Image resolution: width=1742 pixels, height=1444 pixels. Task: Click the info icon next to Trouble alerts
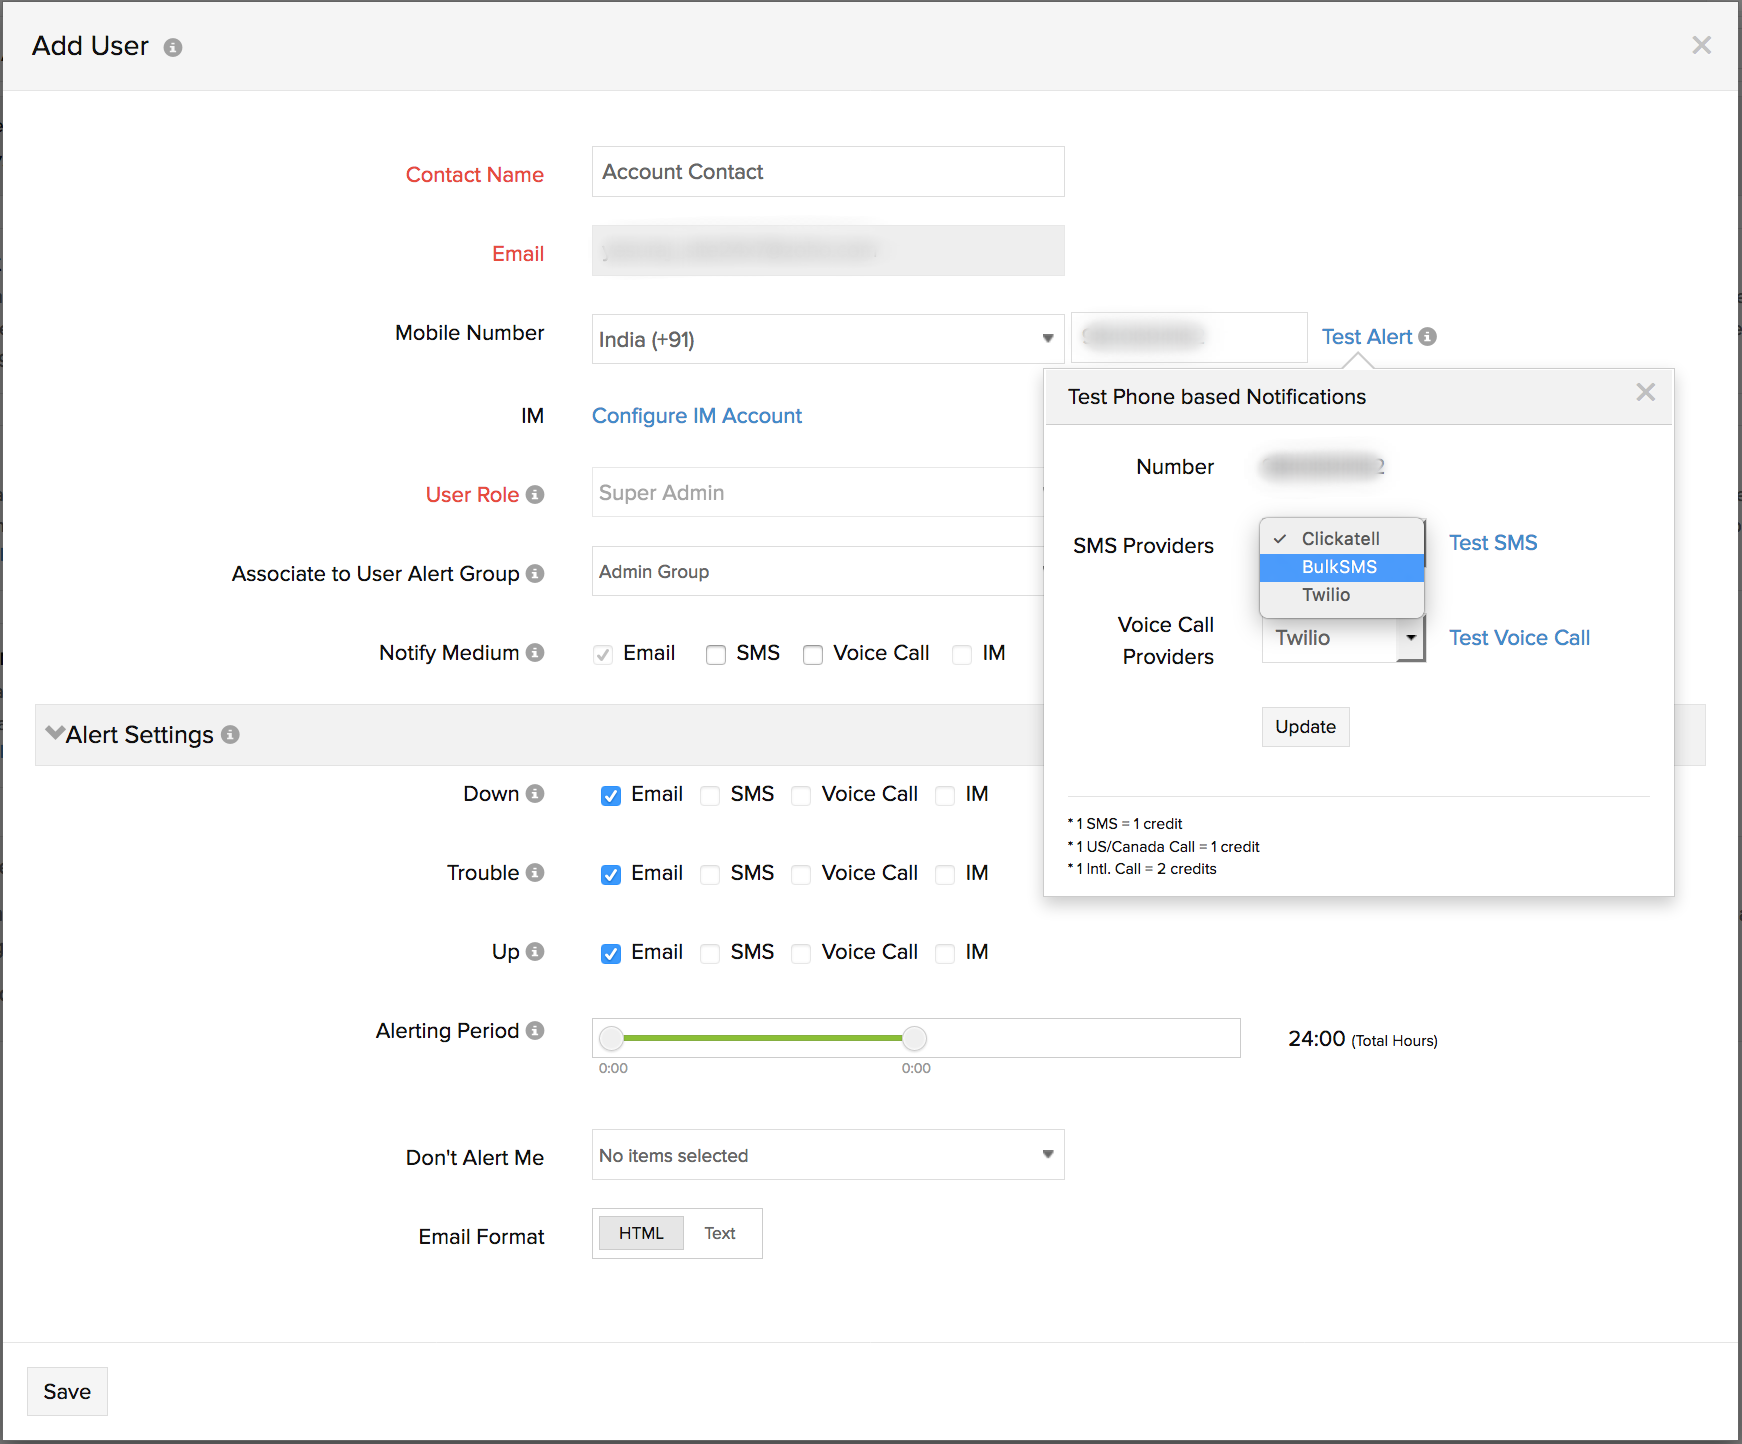pos(534,872)
